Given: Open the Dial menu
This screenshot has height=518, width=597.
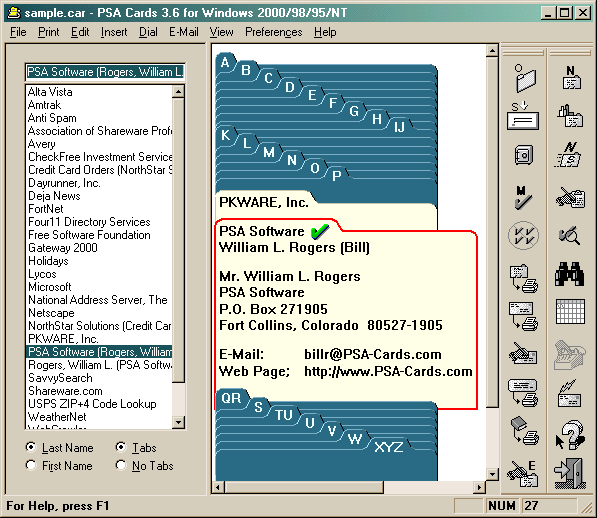Looking at the screenshot, I should 148,32.
